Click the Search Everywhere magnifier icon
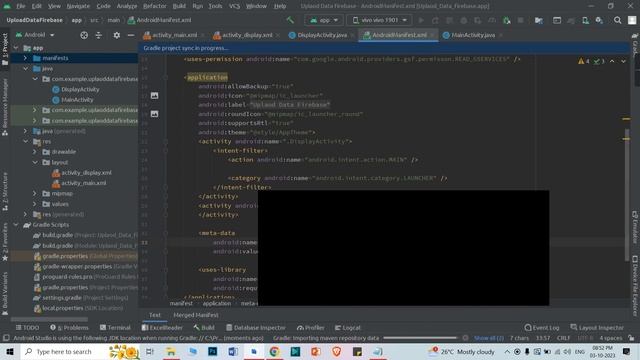 618,20
